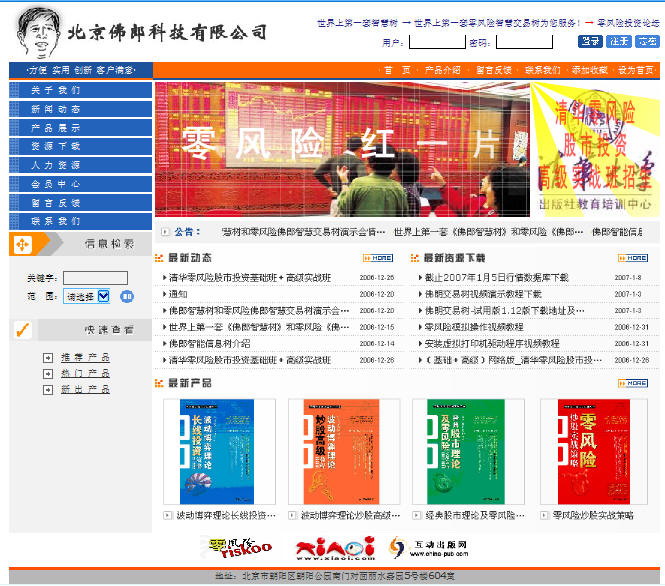
Task: Click the MORE icon for 最新动态
Action: [378, 258]
